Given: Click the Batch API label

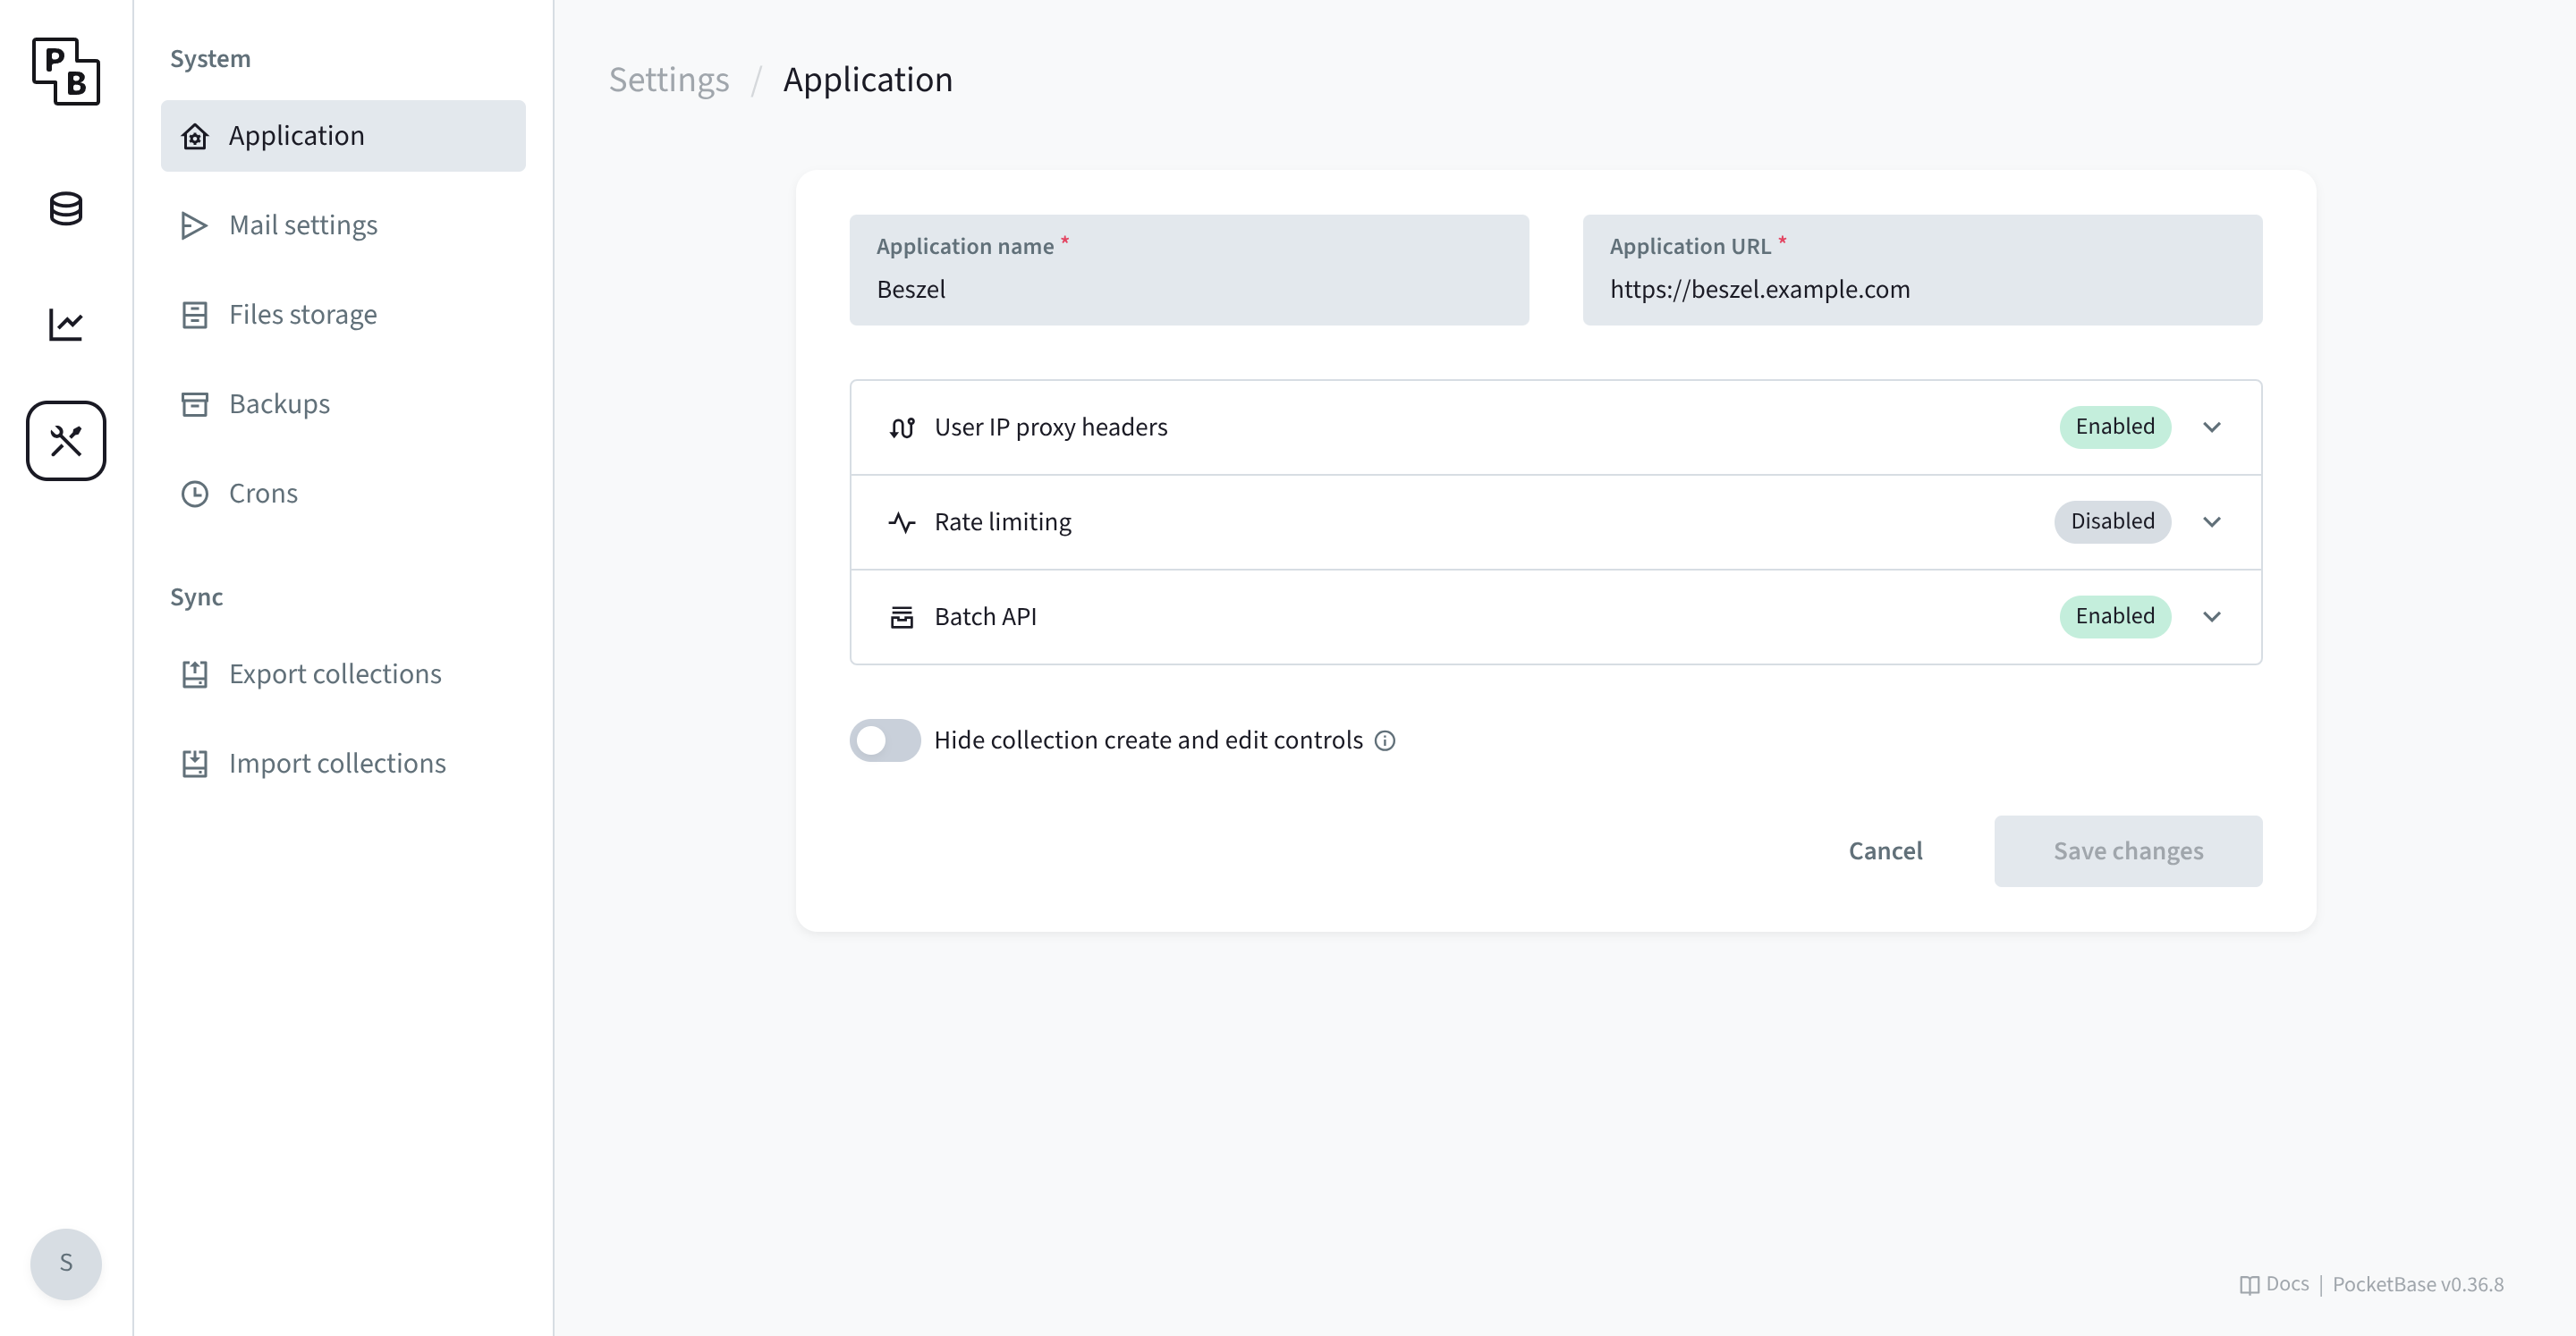Looking at the screenshot, I should (x=985, y=617).
